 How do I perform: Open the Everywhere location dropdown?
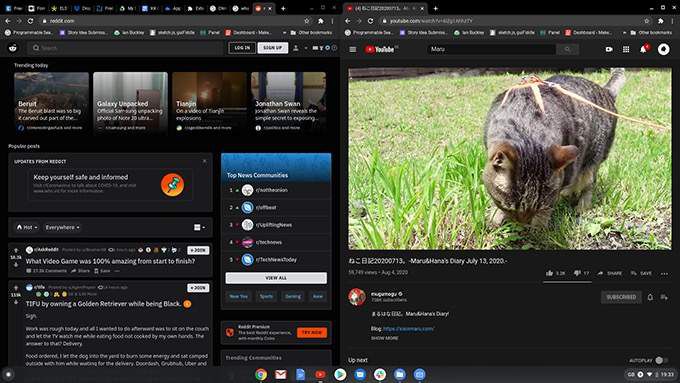point(62,227)
